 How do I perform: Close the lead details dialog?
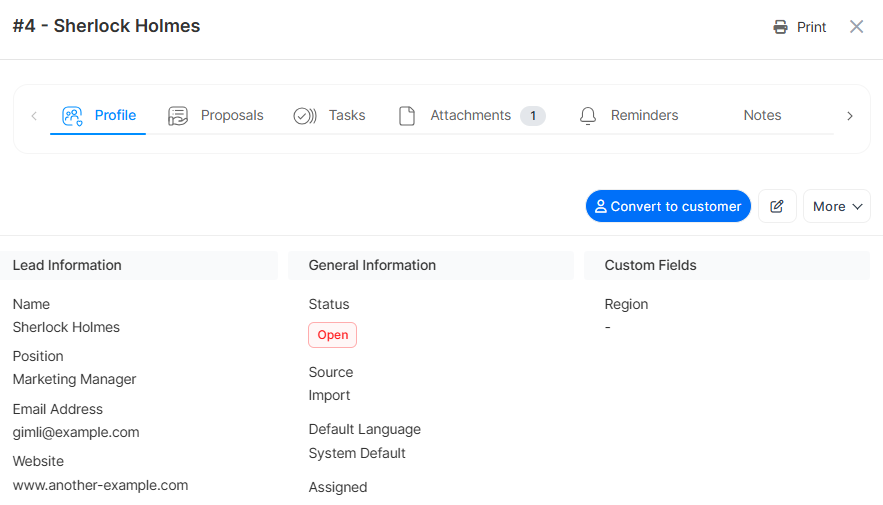tap(856, 27)
